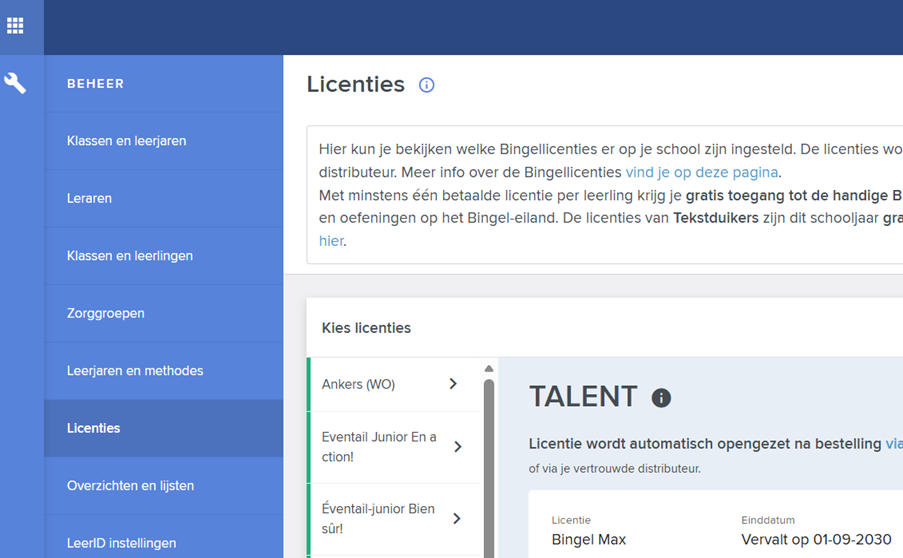903x558 pixels.
Task: Navigate to Leerjaren en methodes
Action: click(135, 371)
